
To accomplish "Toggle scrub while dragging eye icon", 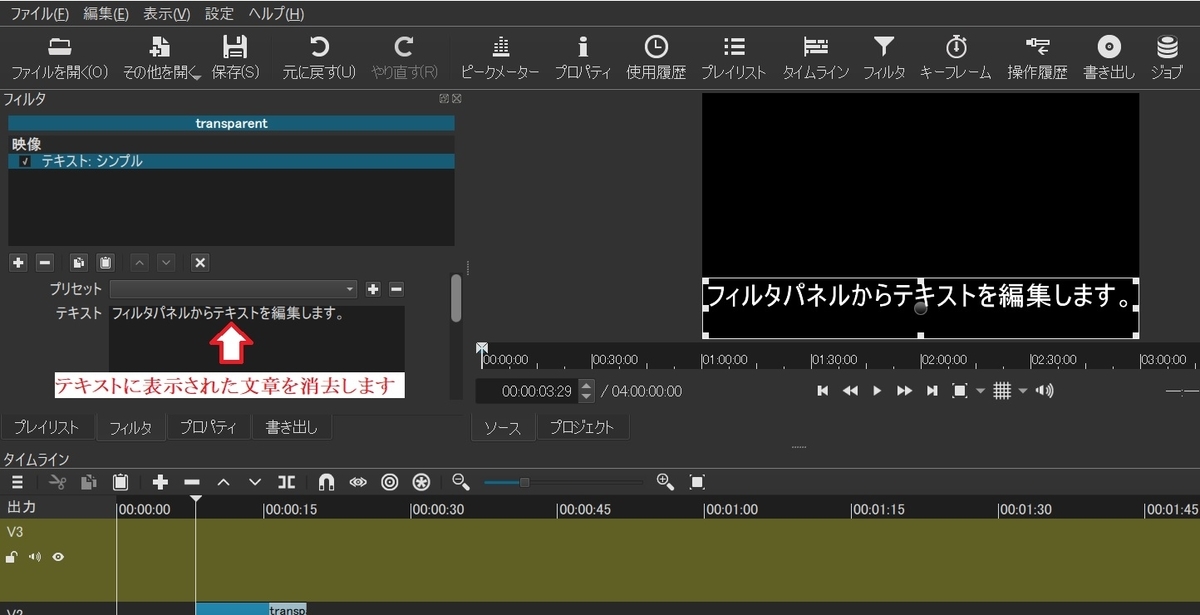I will 358,482.
